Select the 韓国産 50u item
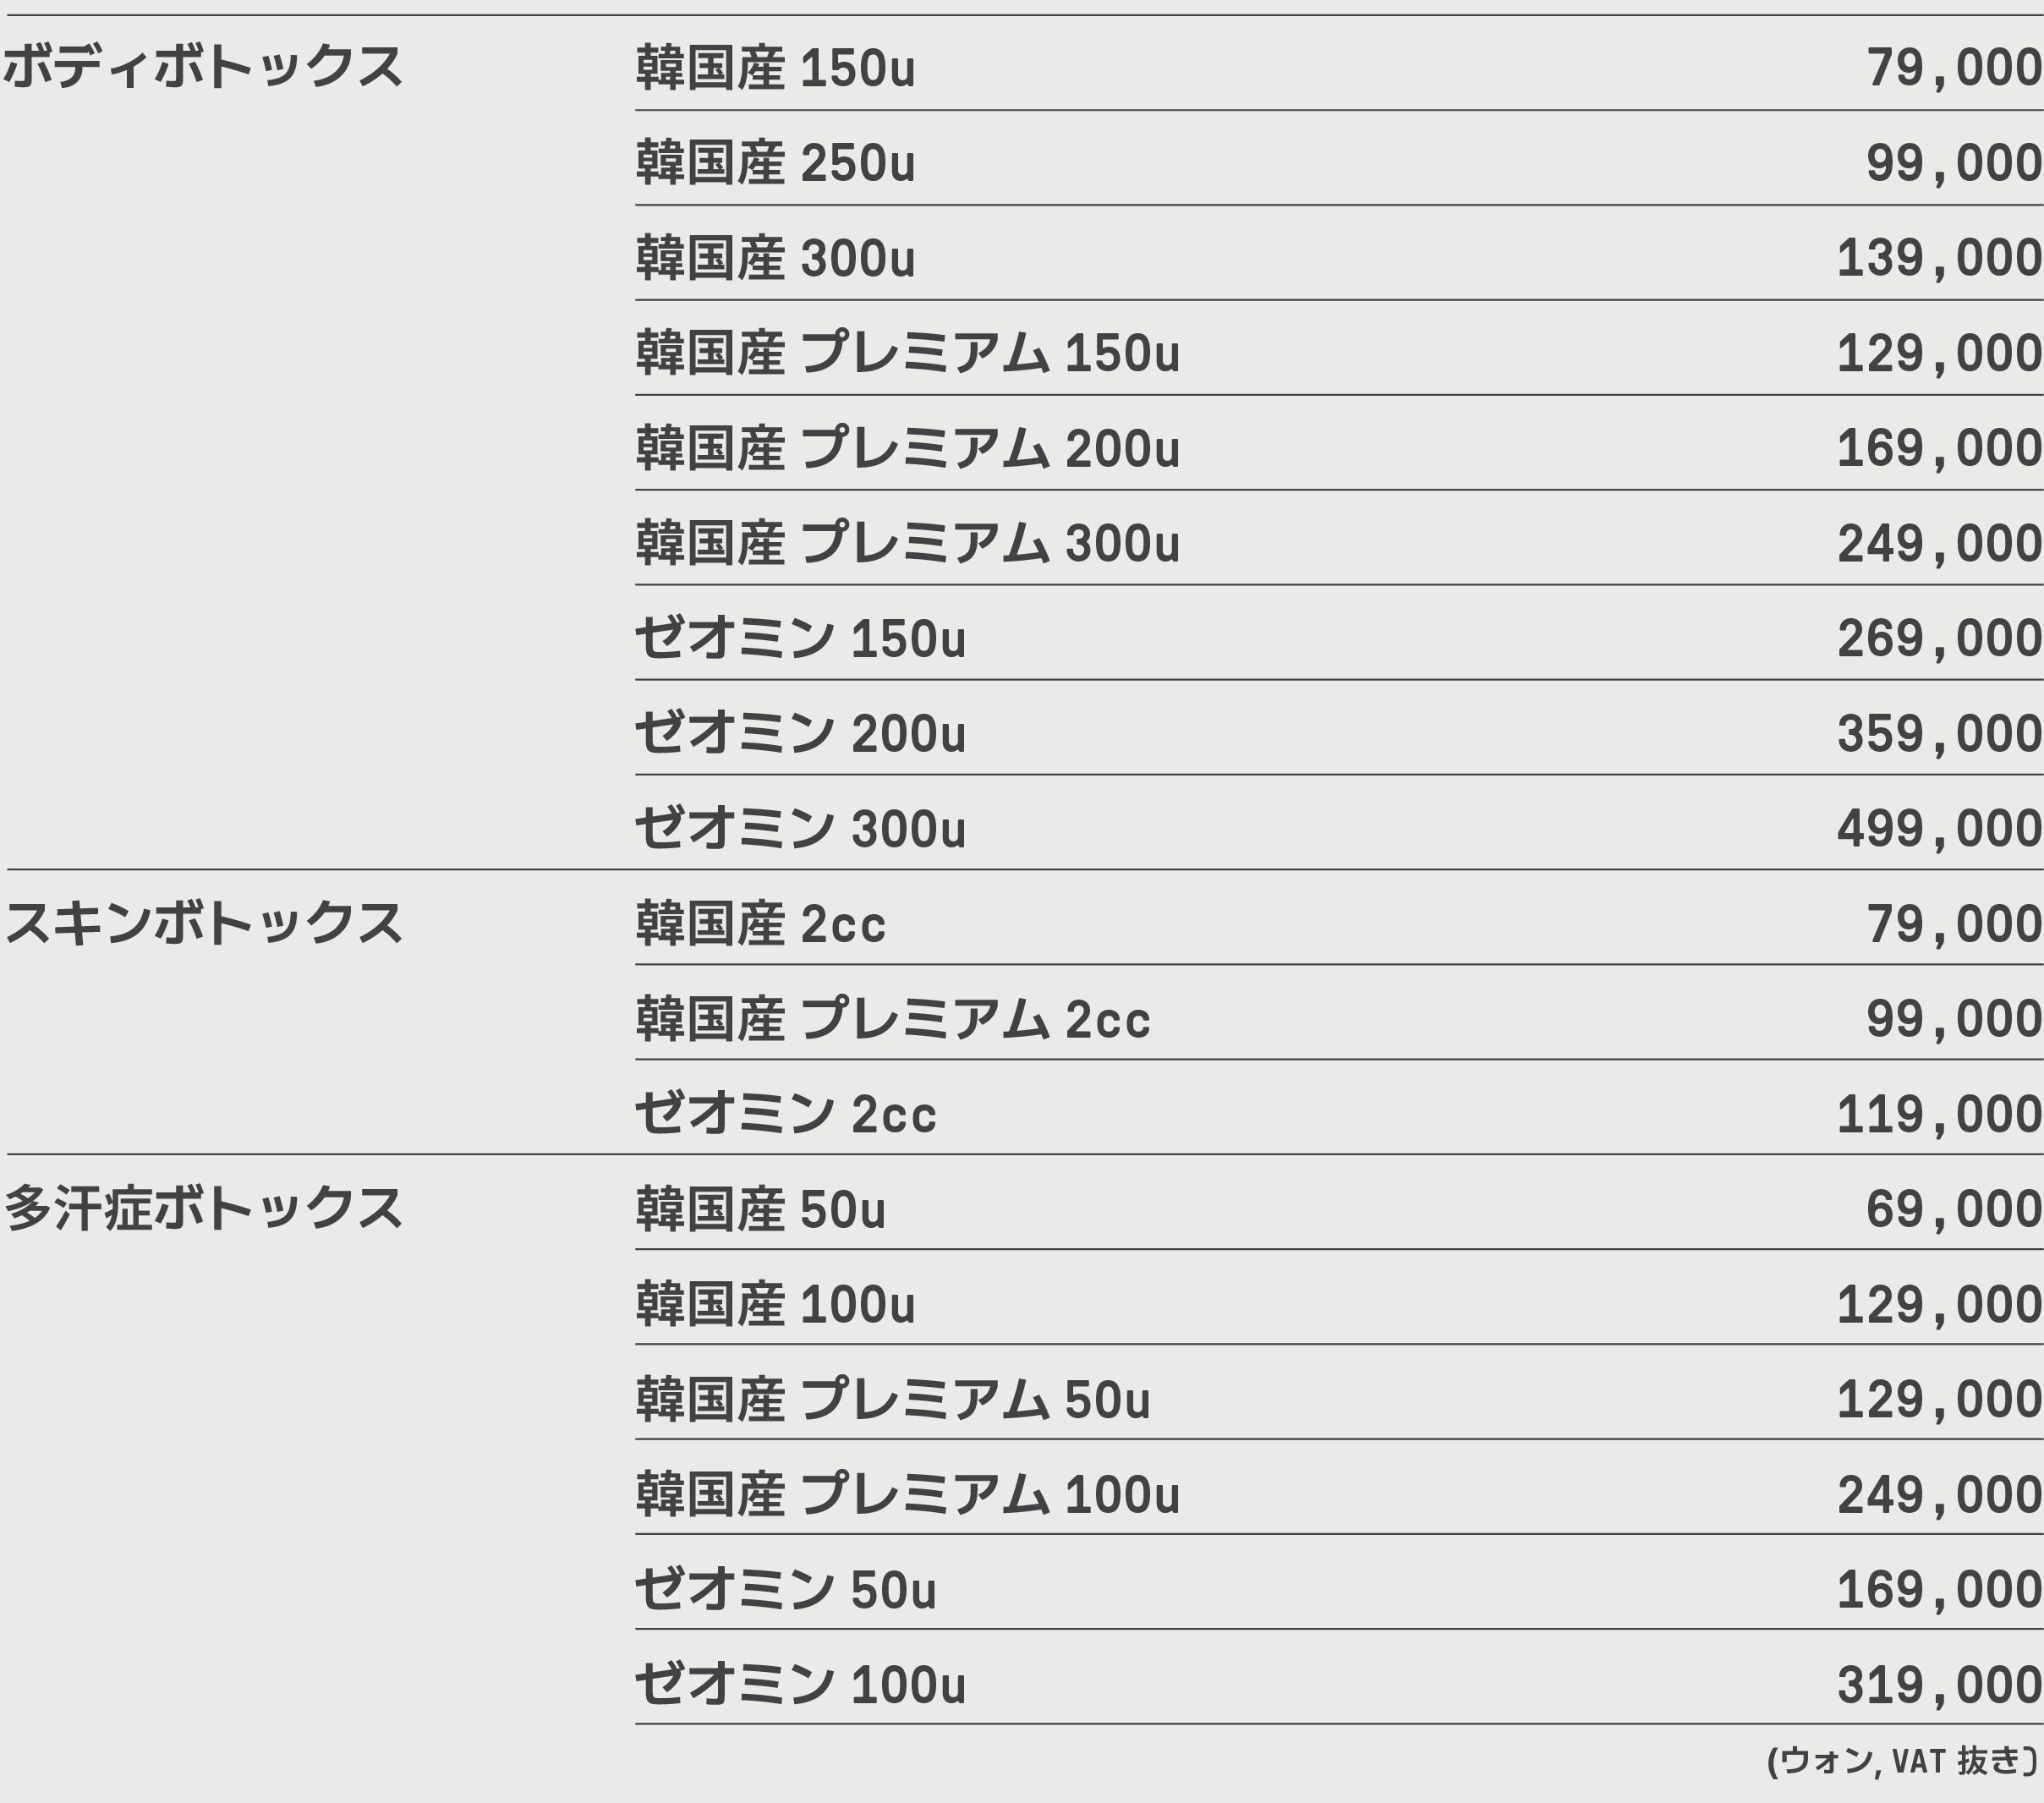 tap(760, 1209)
